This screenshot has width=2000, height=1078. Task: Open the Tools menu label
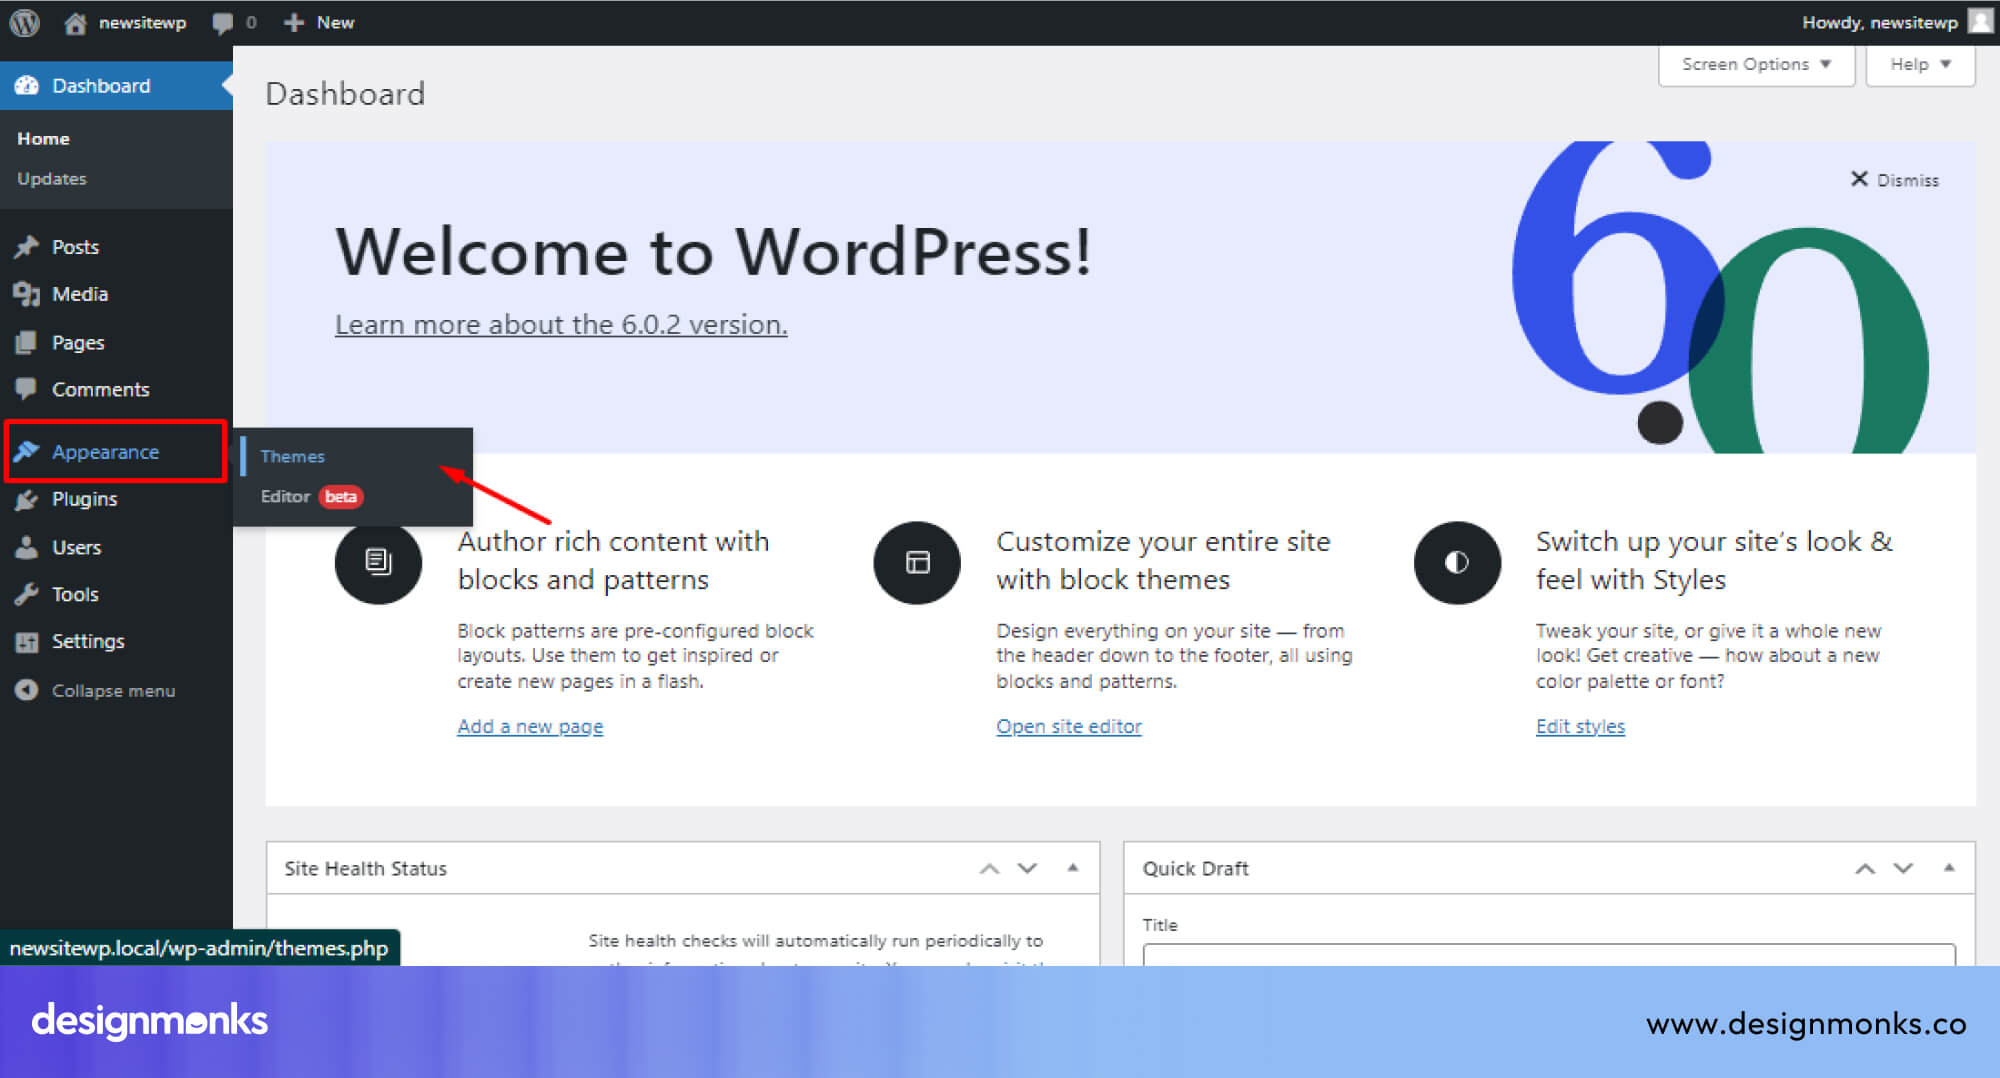pos(75,594)
